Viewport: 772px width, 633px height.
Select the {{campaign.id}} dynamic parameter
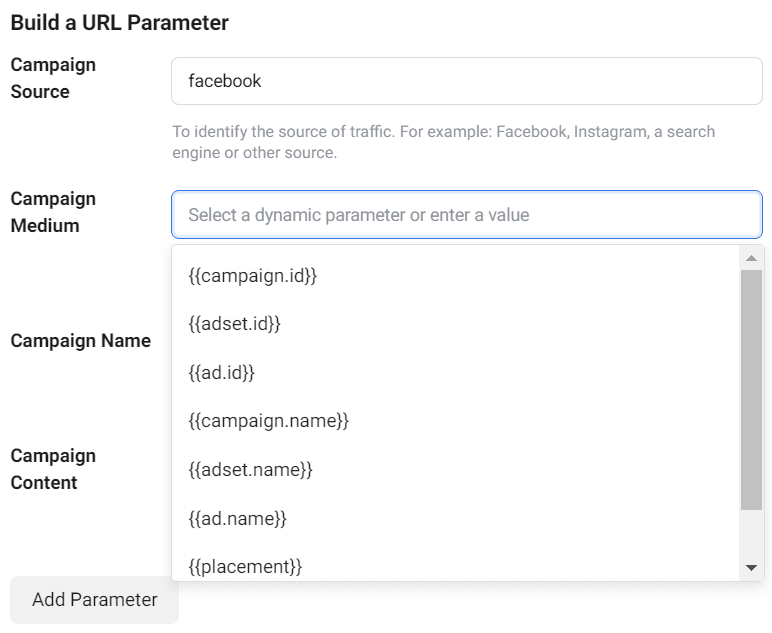[455, 276]
